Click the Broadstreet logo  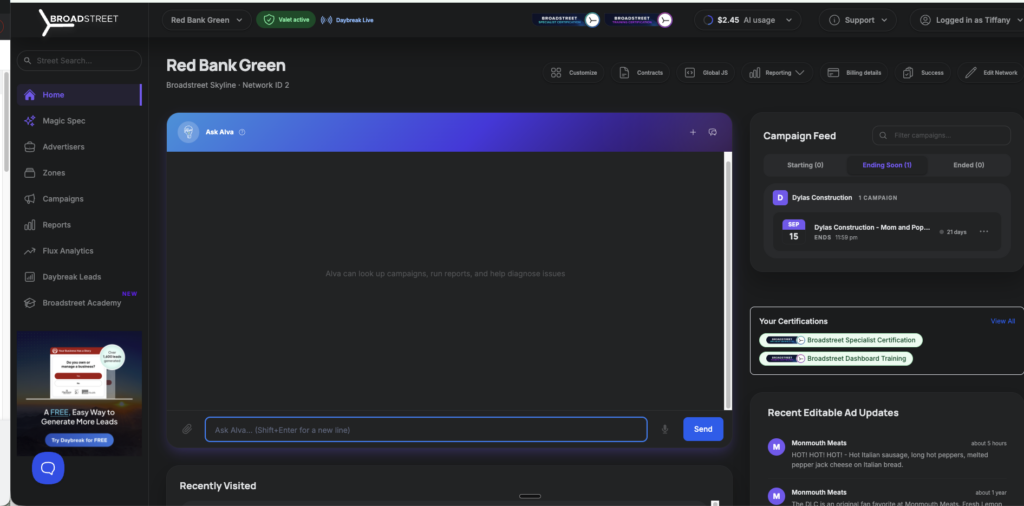click(x=78, y=22)
